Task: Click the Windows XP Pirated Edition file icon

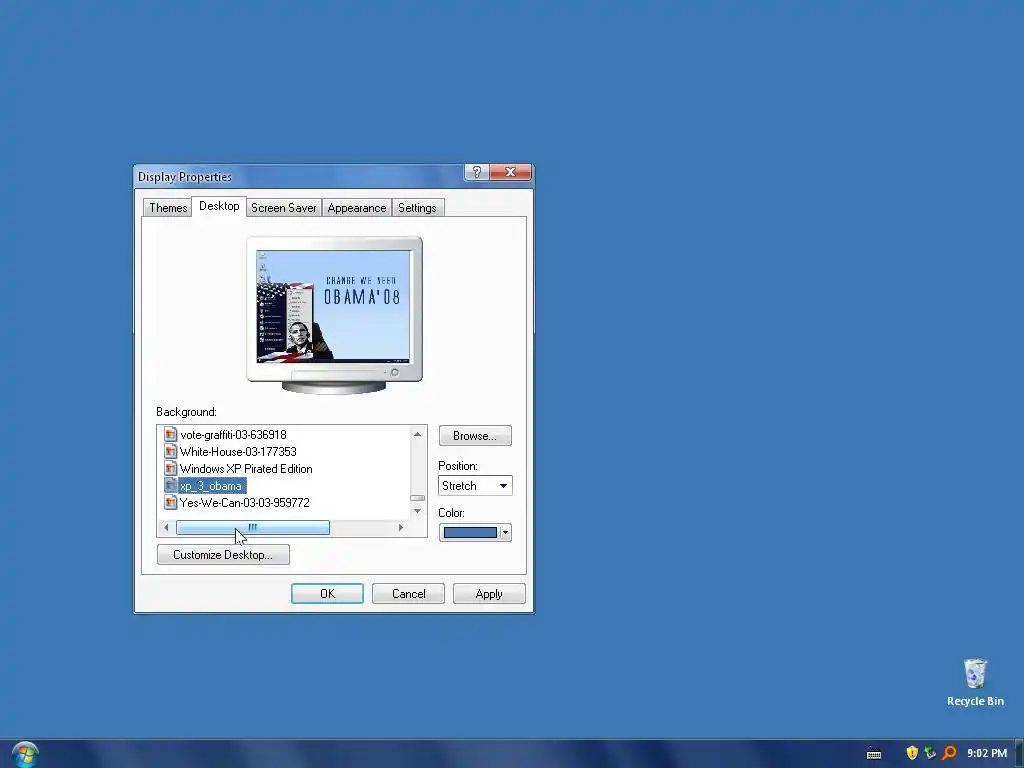Action: [170, 468]
